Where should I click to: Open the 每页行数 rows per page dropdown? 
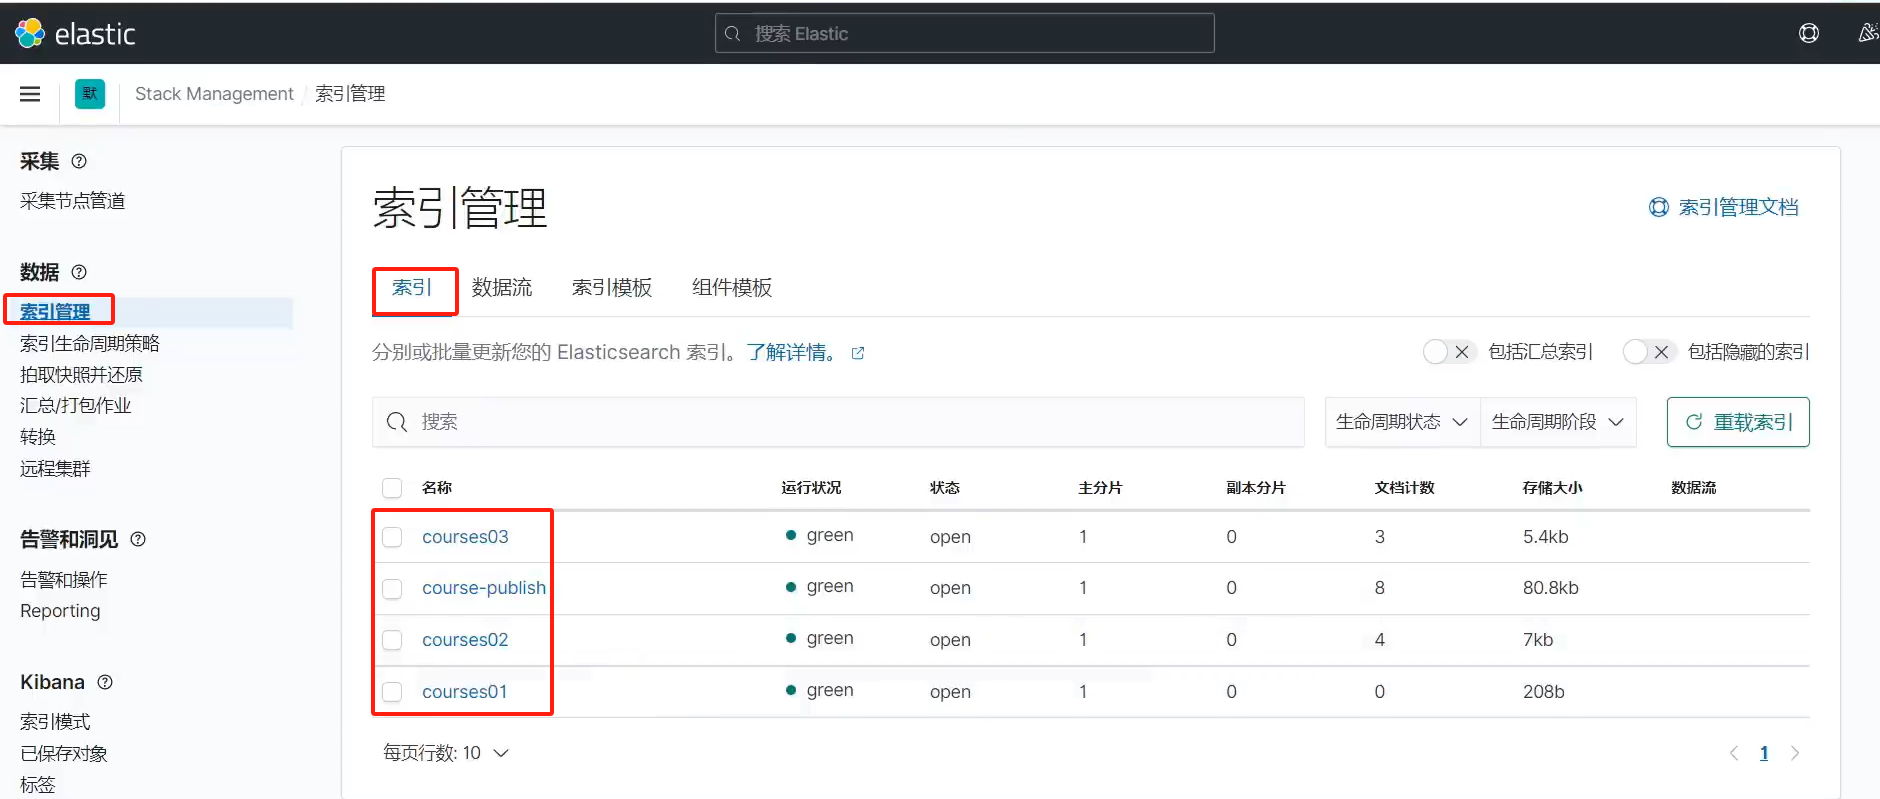pos(446,753)
